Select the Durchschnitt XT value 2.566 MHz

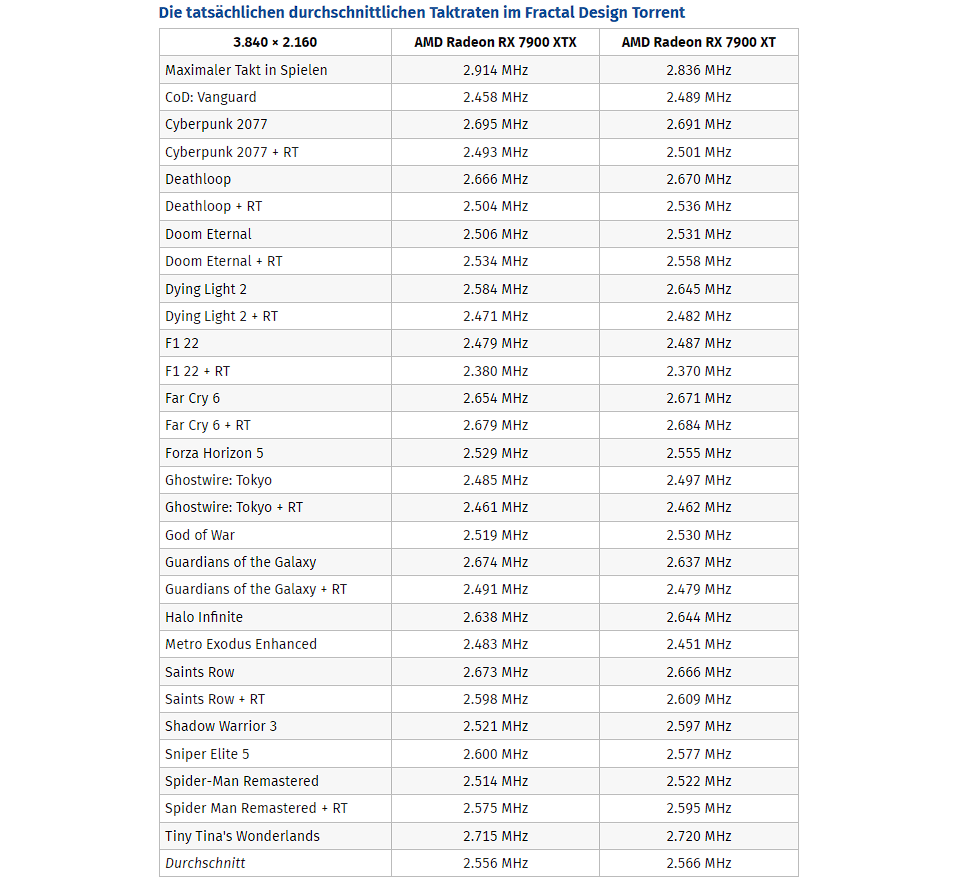click(x=698, y=864)
